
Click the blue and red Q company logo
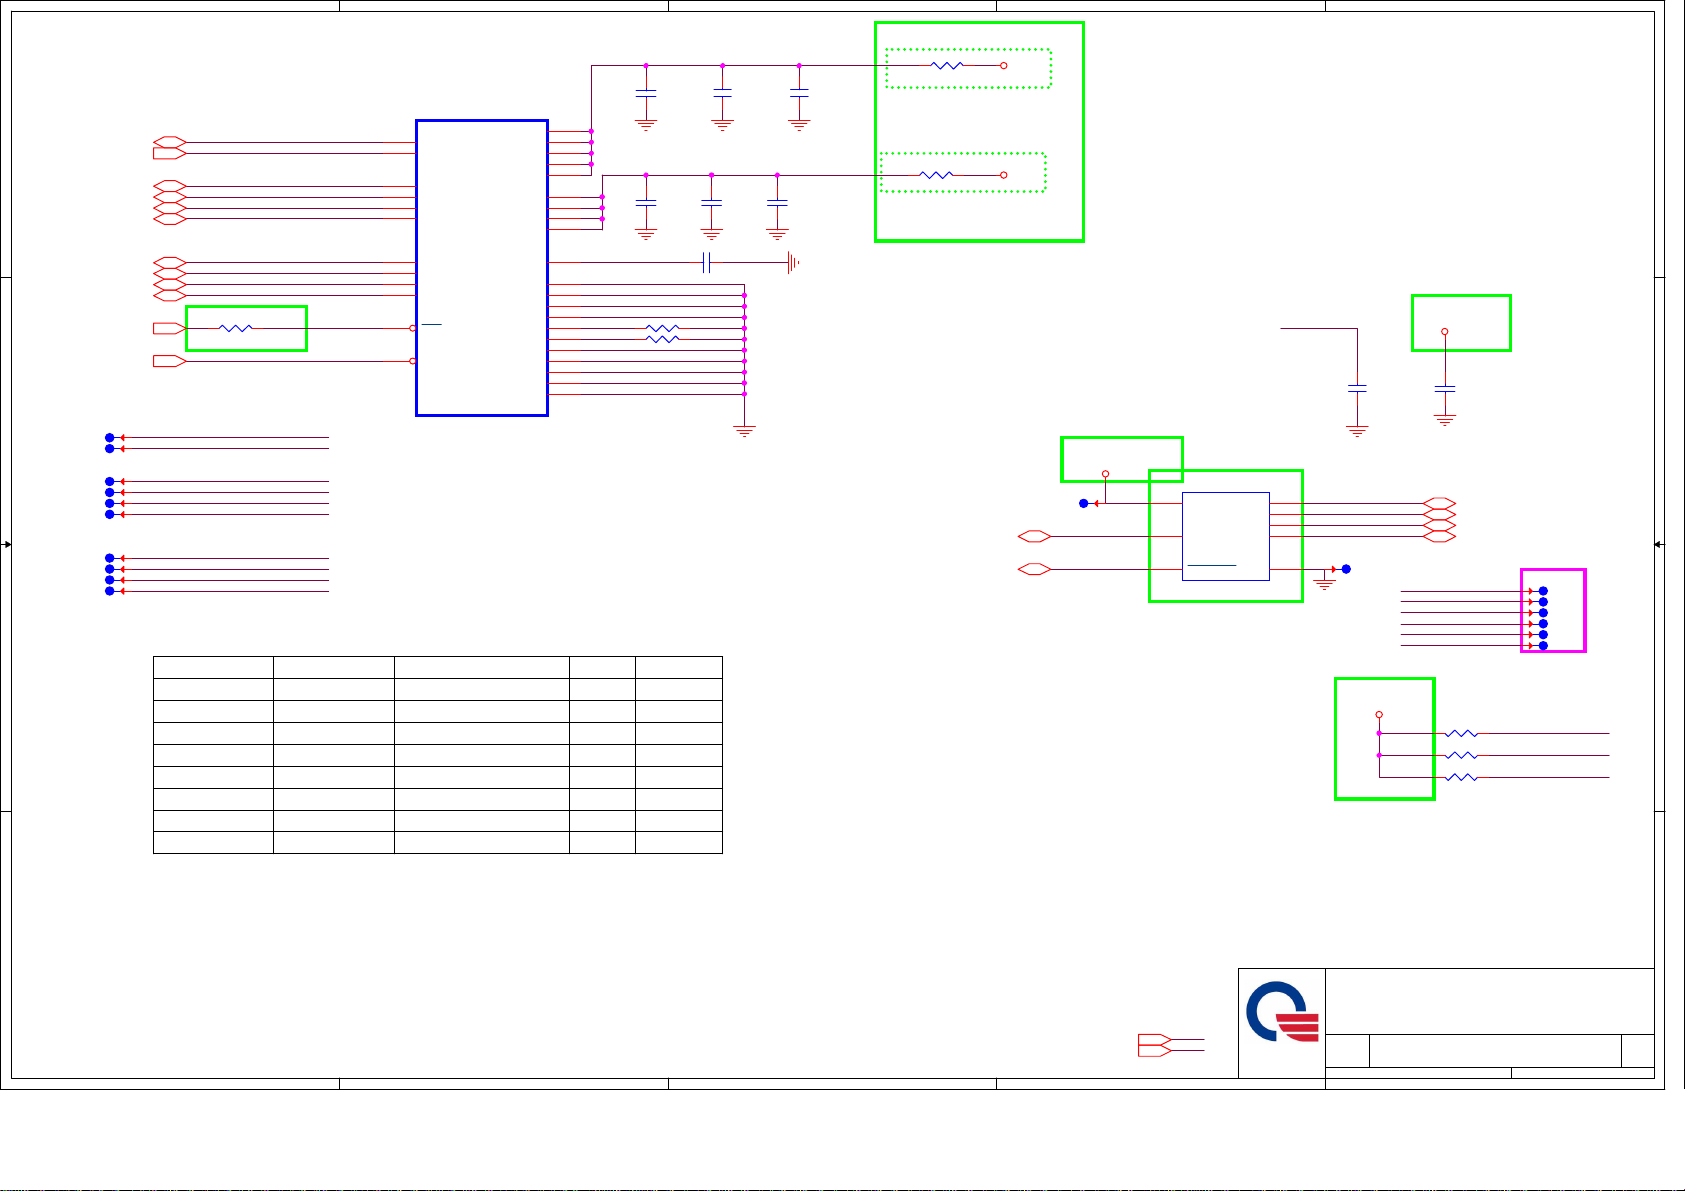click(x=1282, y=1012)
